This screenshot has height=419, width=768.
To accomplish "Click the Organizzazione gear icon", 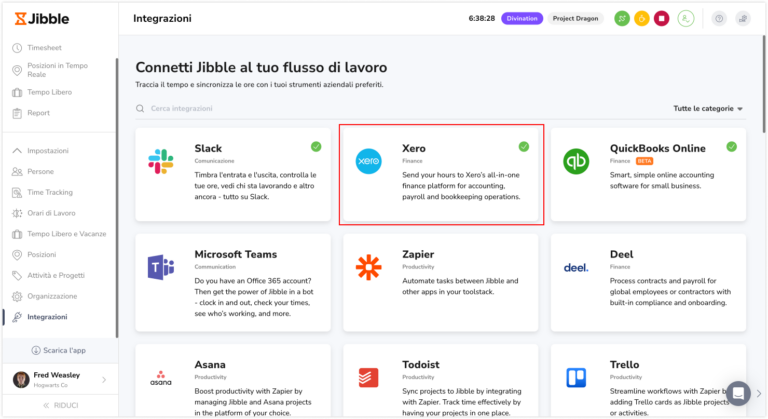I will point(17,296).
